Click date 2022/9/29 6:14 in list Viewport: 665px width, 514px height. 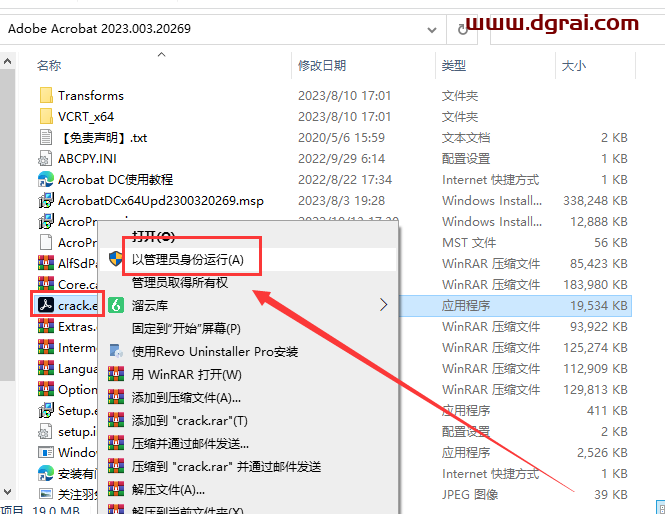pos(341,159)
